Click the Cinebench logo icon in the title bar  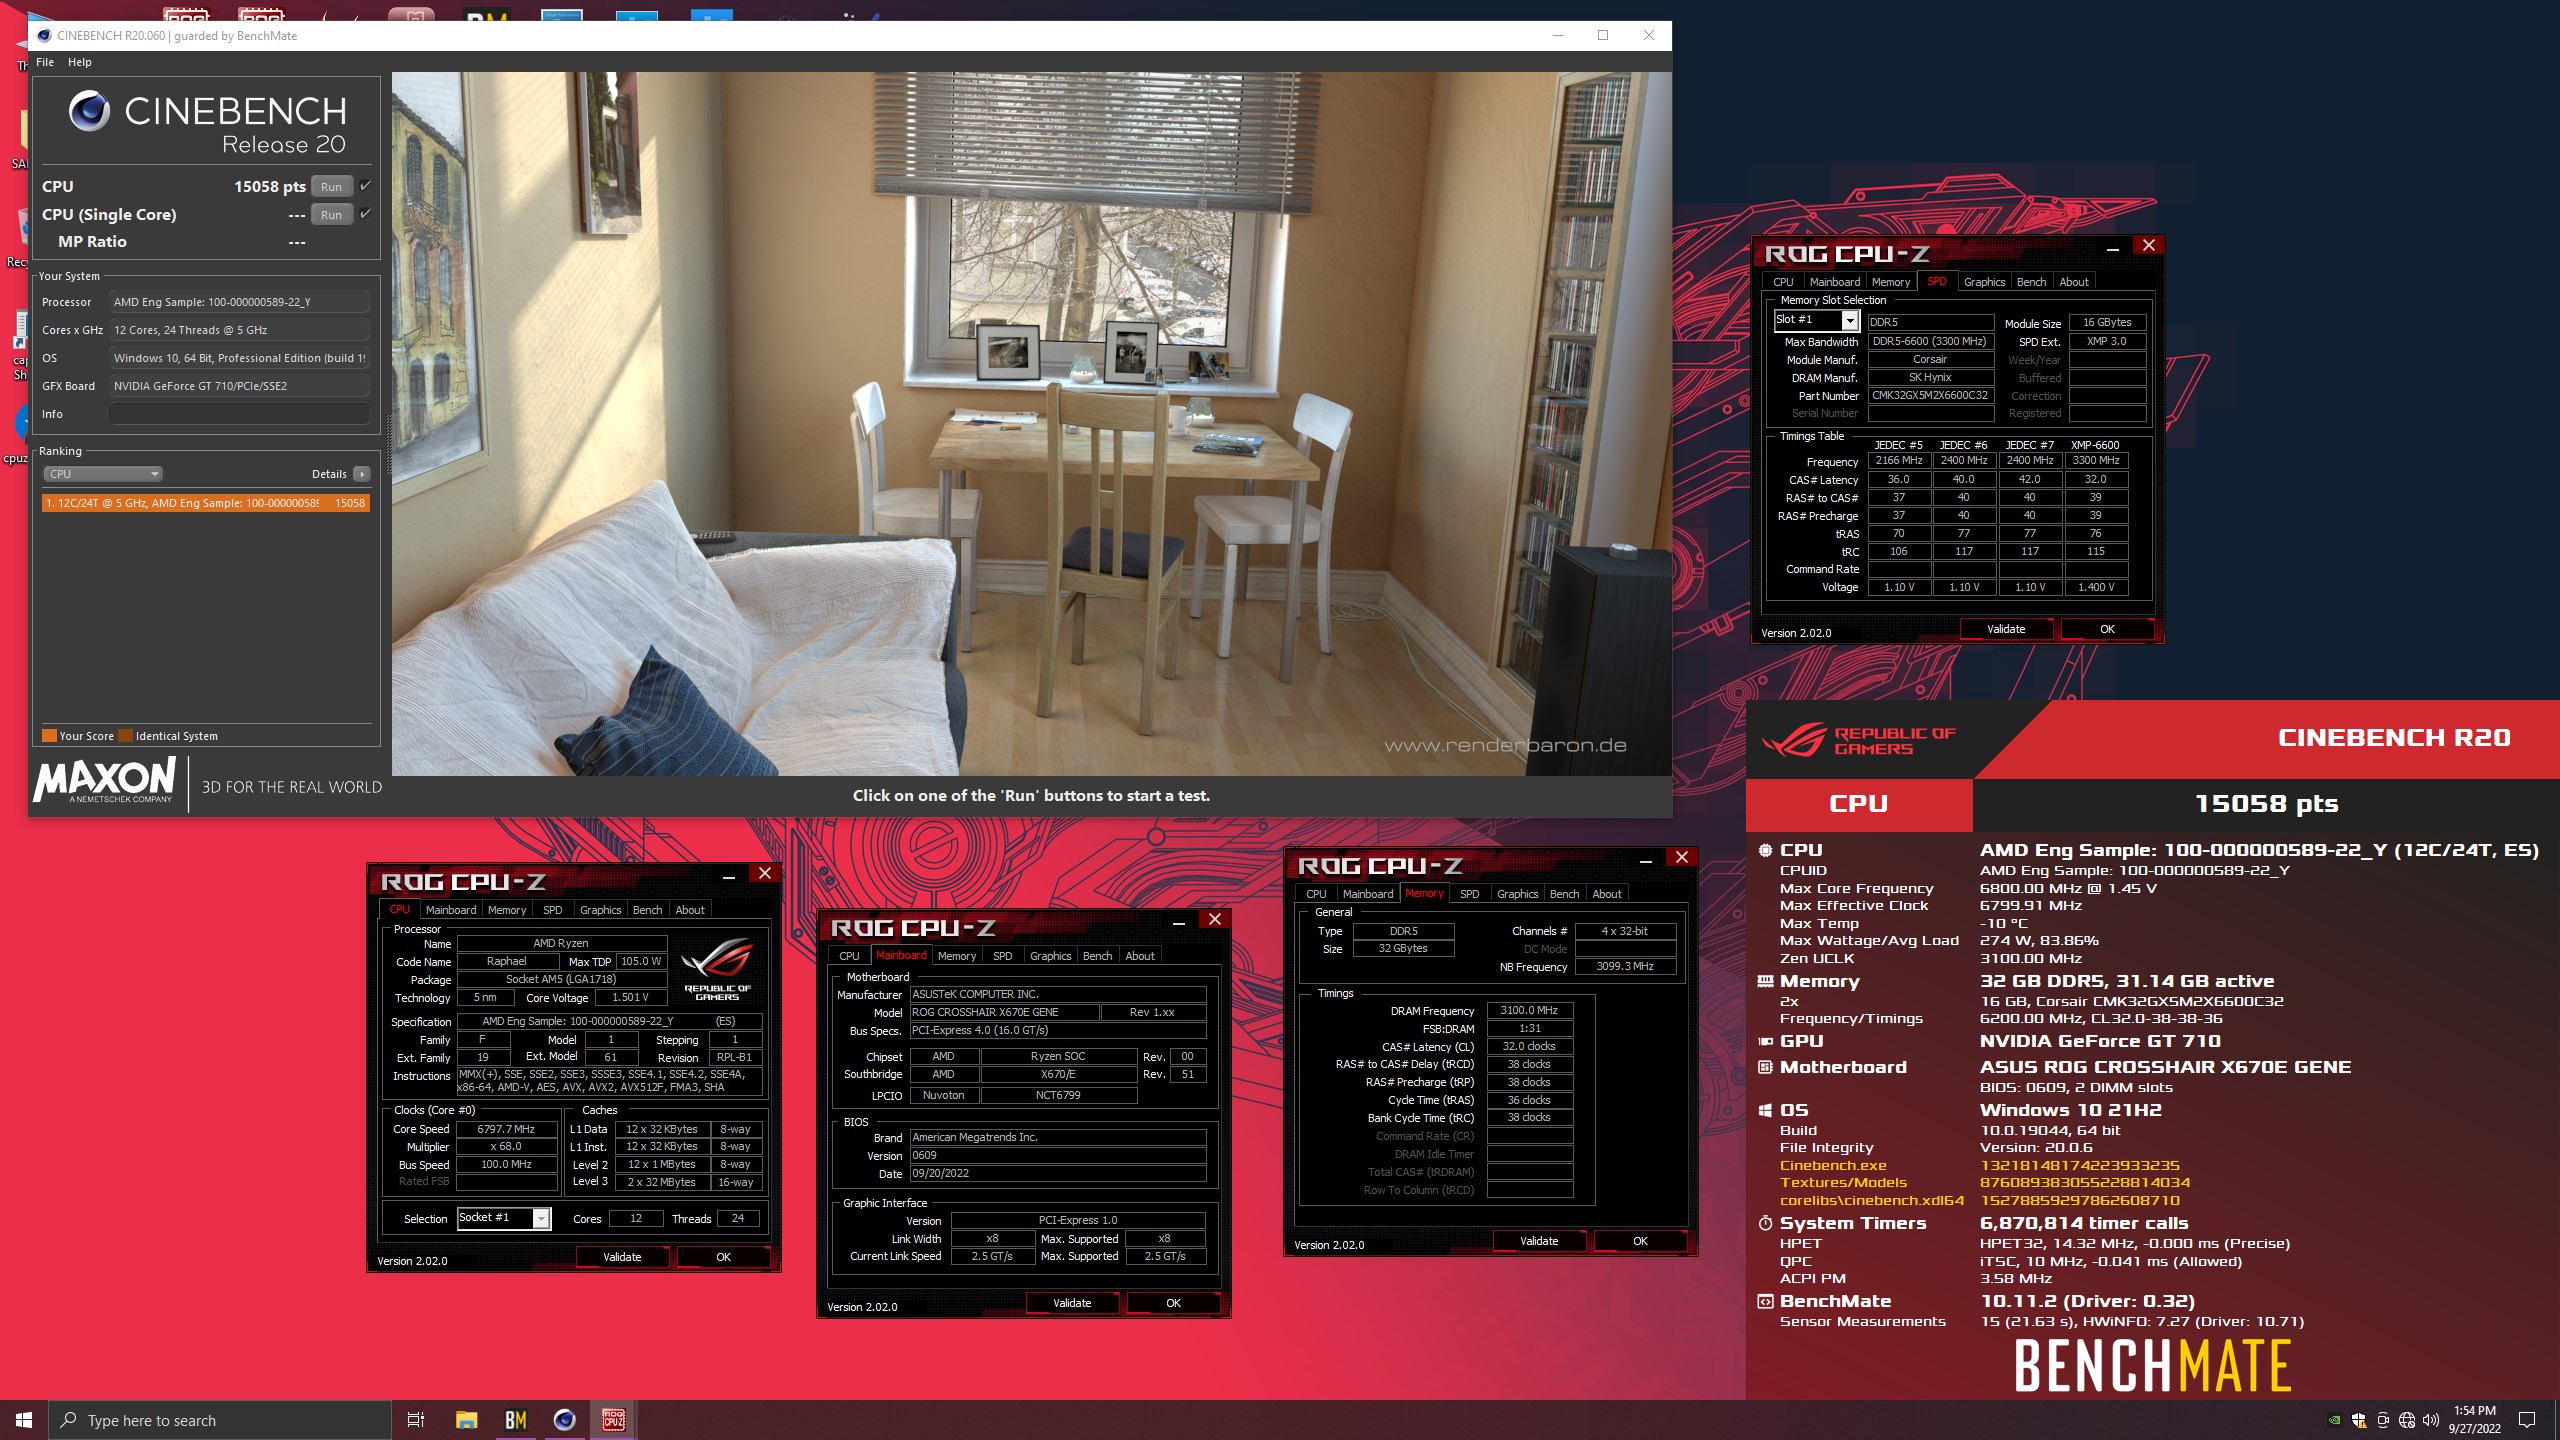[x=44, y=36]
